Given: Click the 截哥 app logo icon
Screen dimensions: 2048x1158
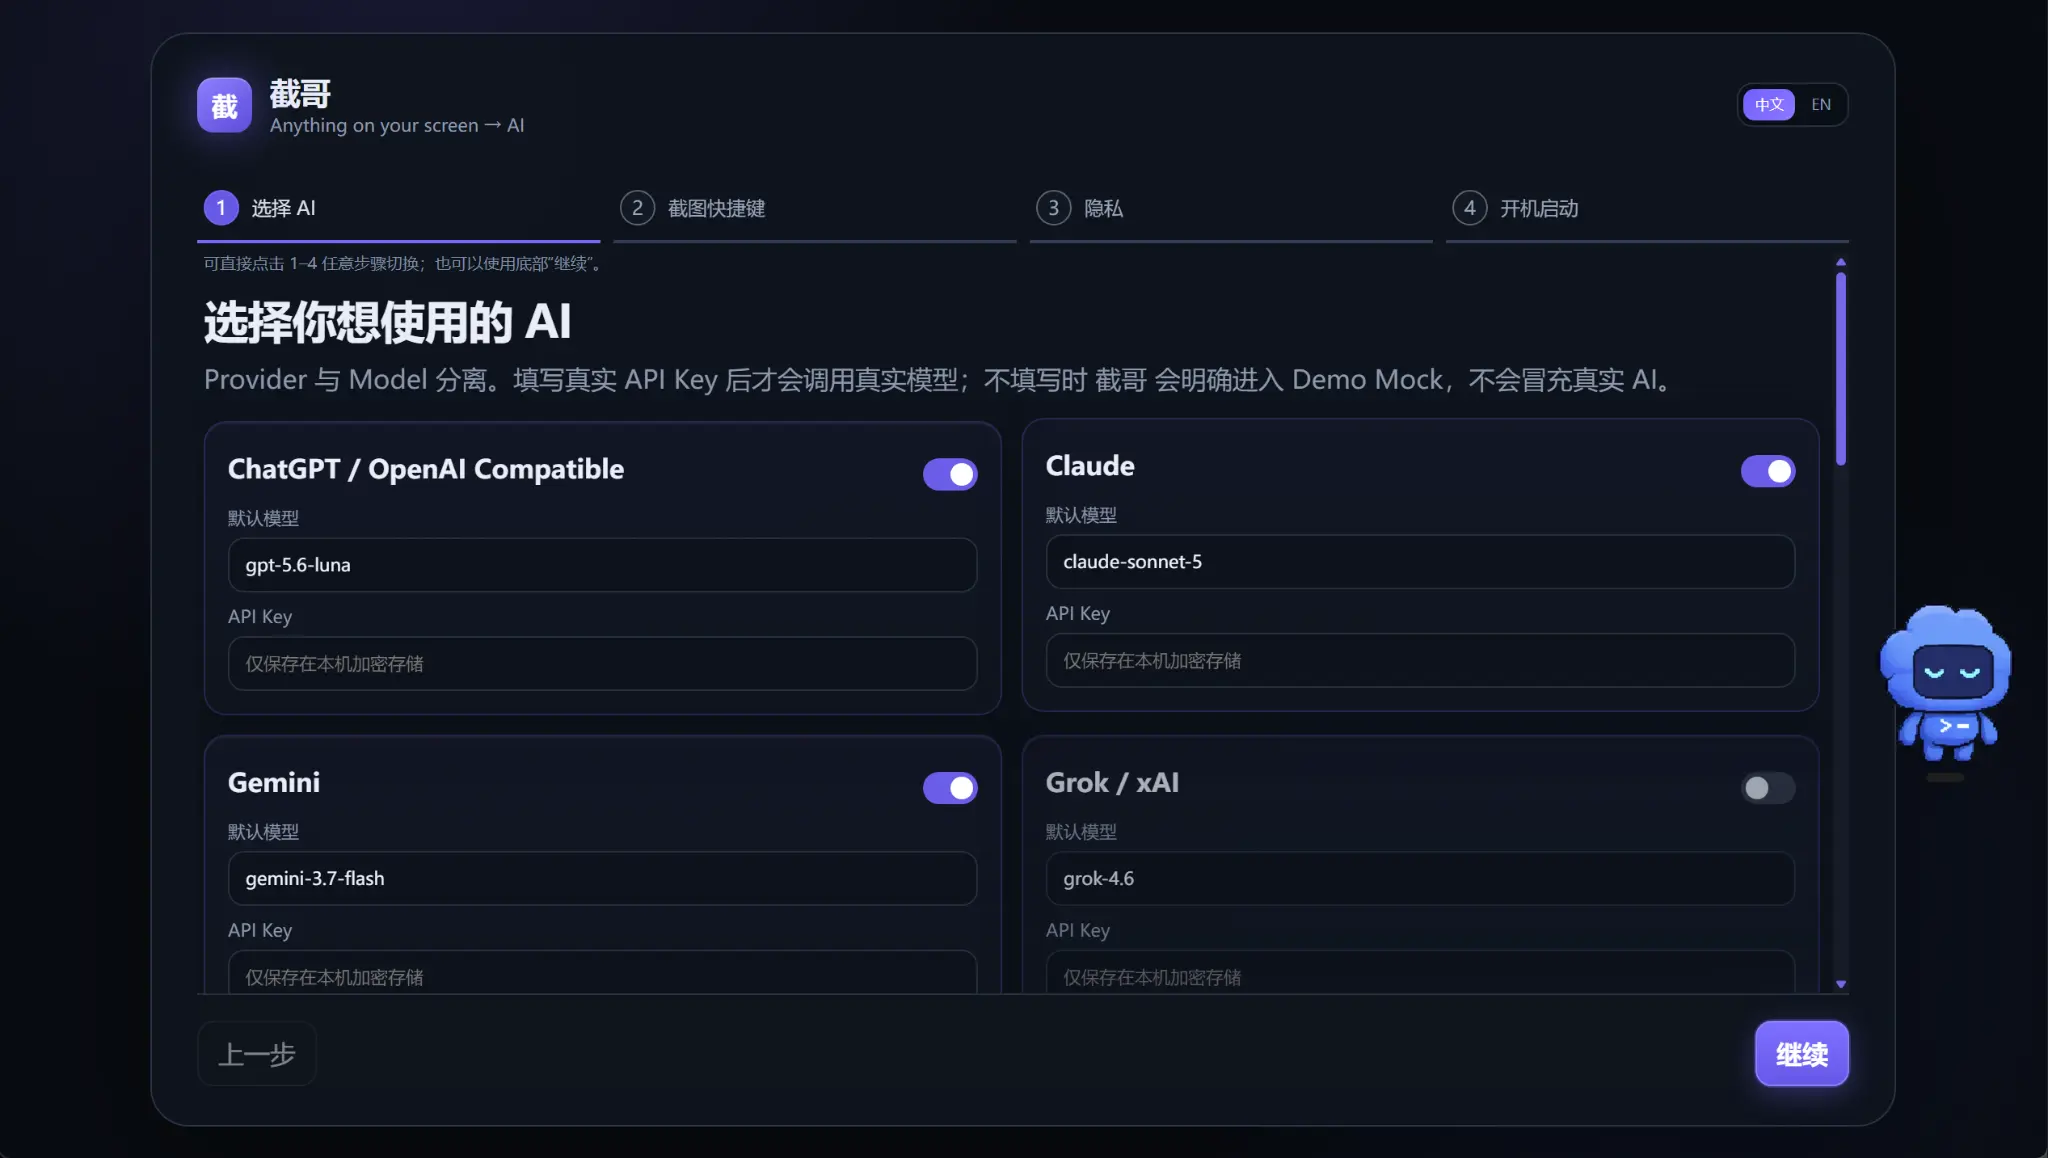Looking at the screenshot, I should 224,105.
